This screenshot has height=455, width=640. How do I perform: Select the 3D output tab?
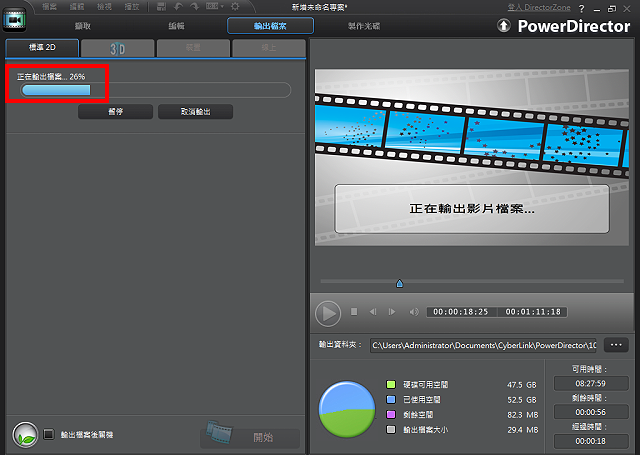pos(118,48)
